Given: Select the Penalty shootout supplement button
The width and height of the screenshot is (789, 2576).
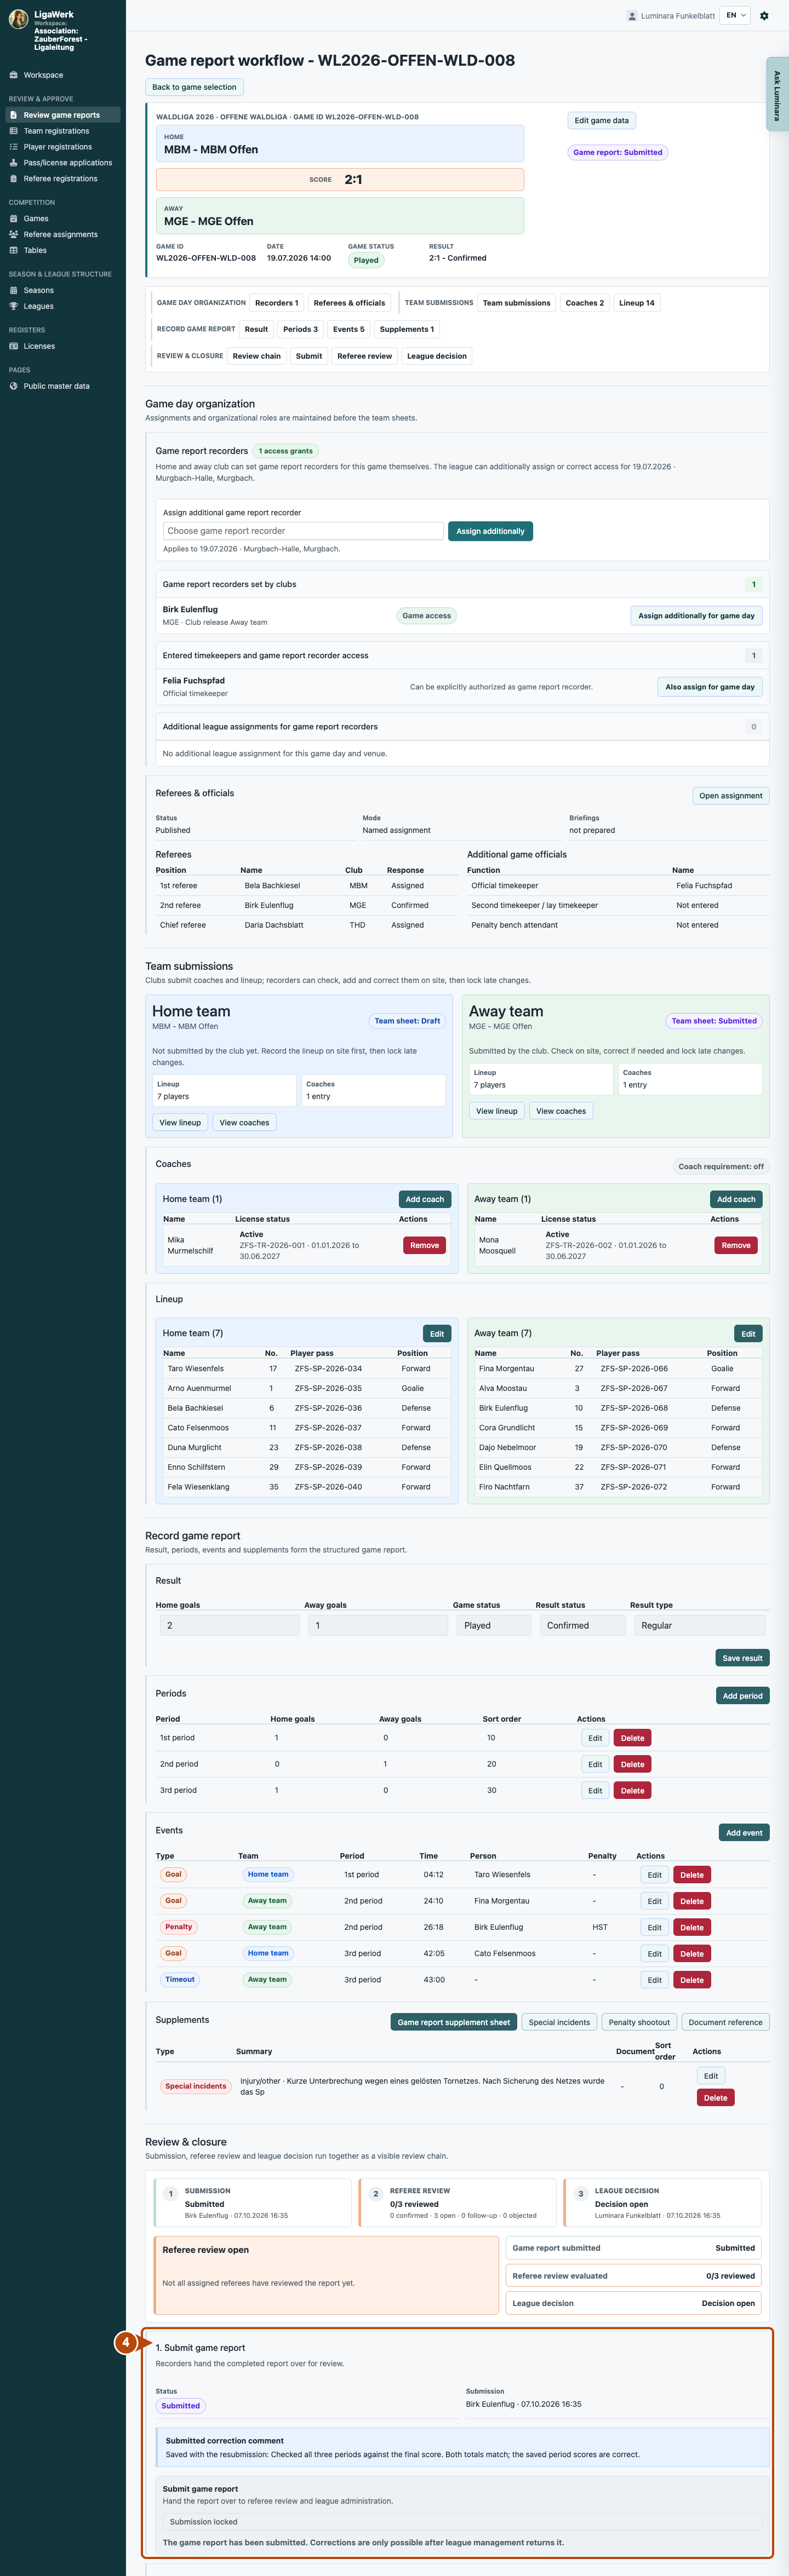Looking at the screenshot, I should (640, 2022).
